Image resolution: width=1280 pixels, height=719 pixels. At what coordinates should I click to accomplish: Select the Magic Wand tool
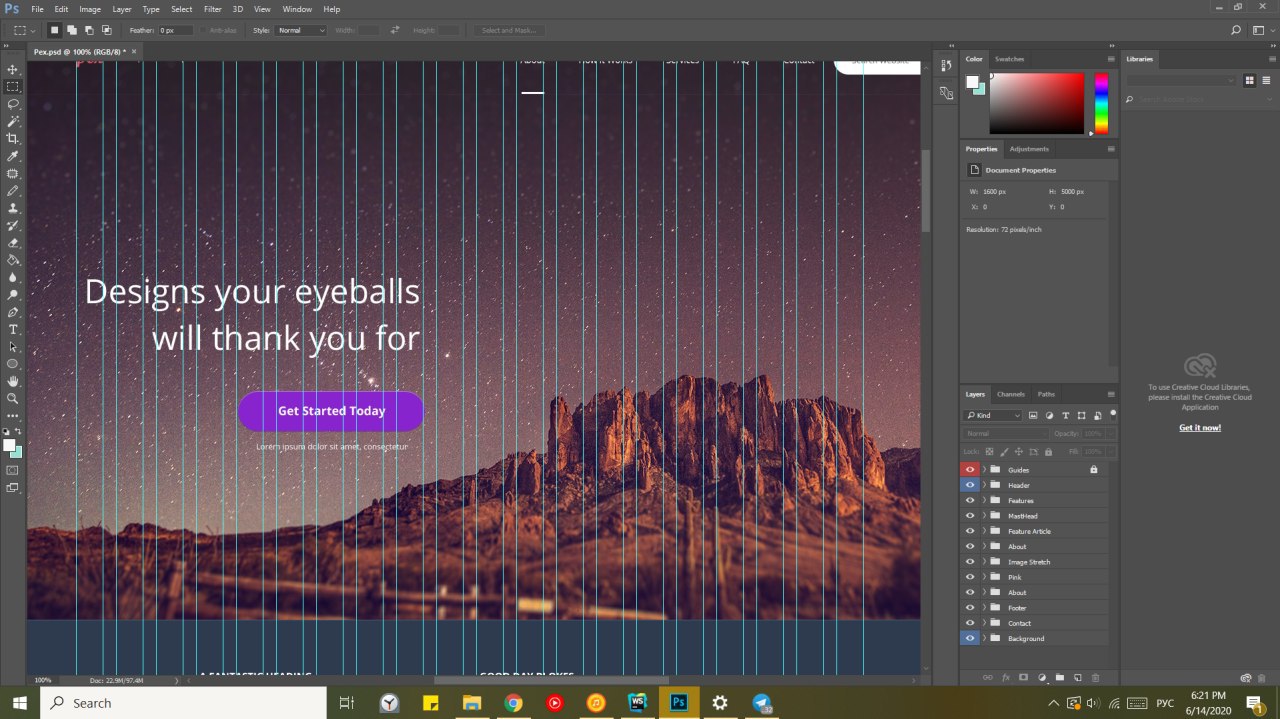pos(13,121)
